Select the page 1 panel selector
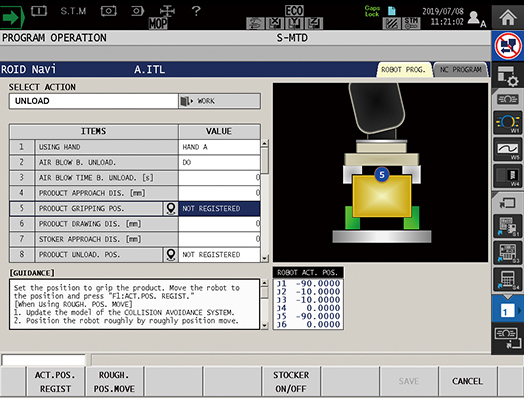The width and height of the screenshot is (524, 398). click(x=508, y=311)
